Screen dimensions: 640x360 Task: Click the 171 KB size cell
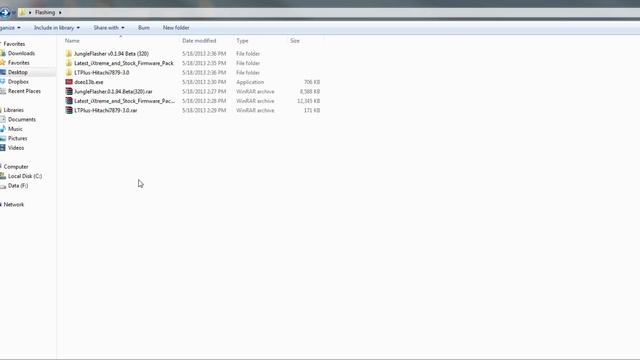click(x=312, y=111)
